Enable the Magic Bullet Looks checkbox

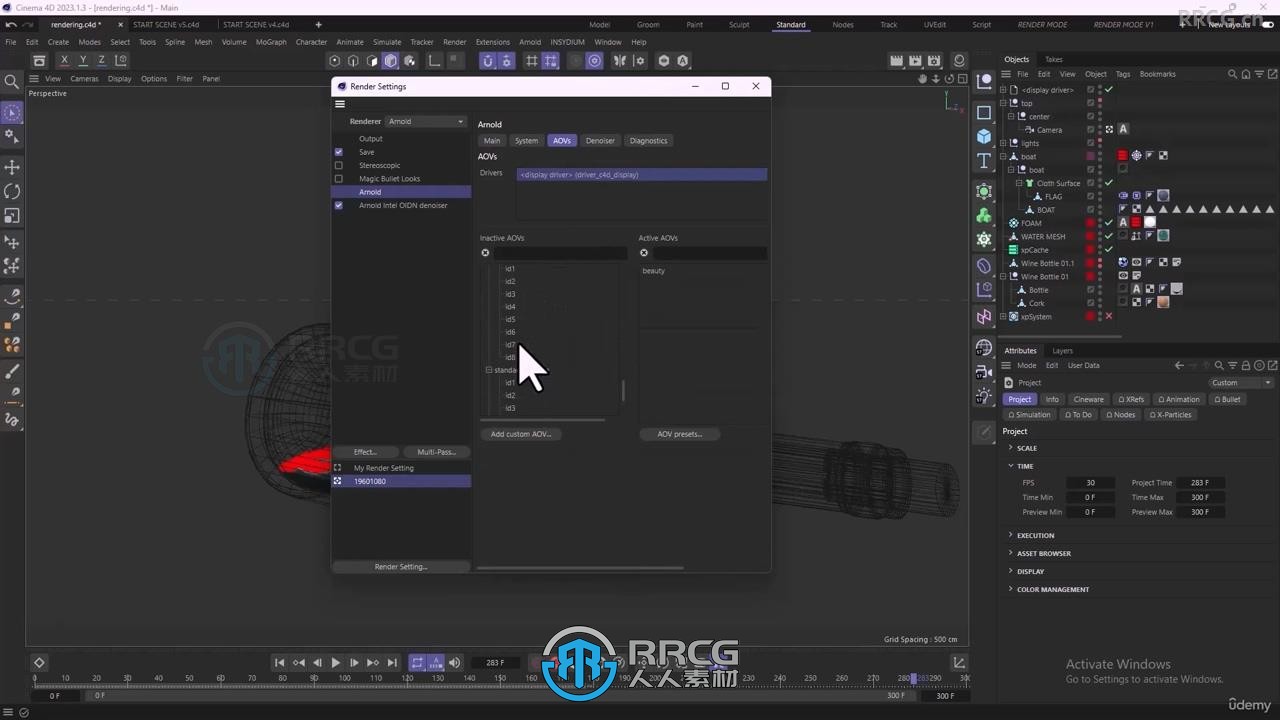[x=338, y=179]
